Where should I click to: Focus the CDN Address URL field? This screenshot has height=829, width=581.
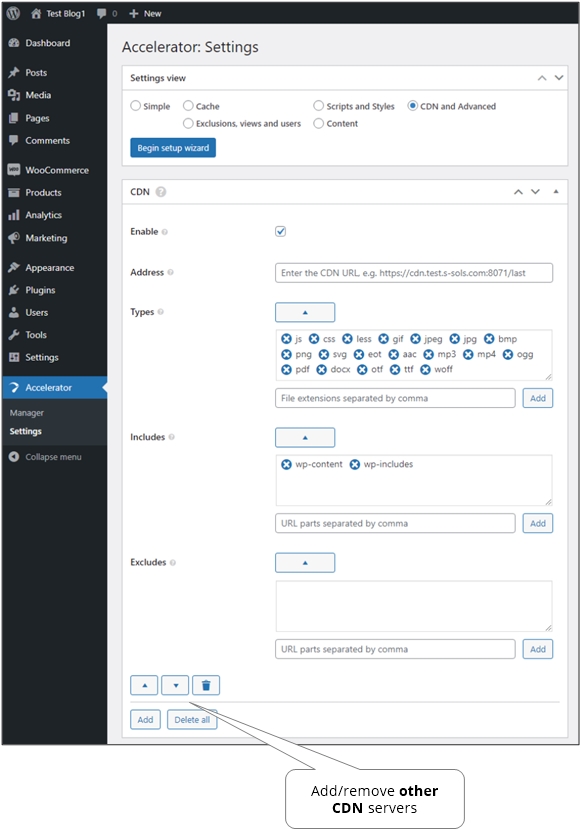414,273
